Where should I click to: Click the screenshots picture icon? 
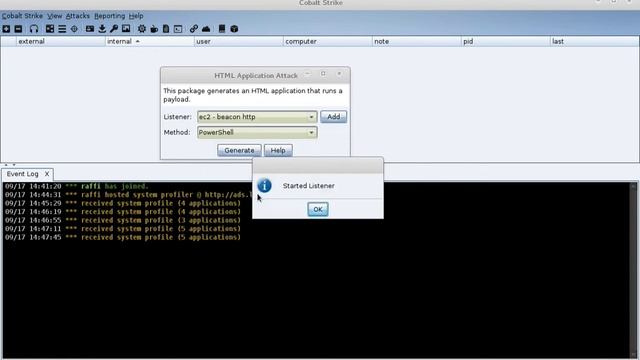click(x=126, y=29)
